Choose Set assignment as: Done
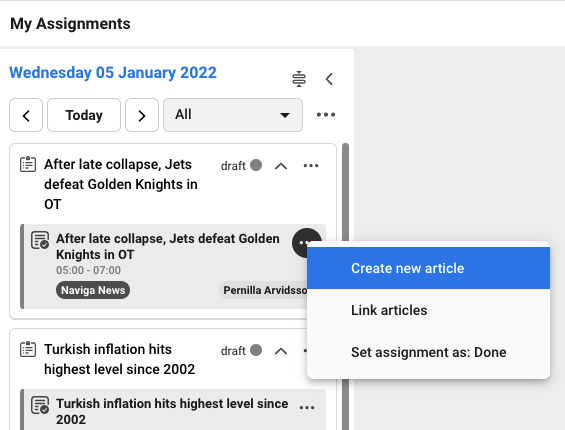The height and width of the screenshot is (430, 565). point(428,352)
